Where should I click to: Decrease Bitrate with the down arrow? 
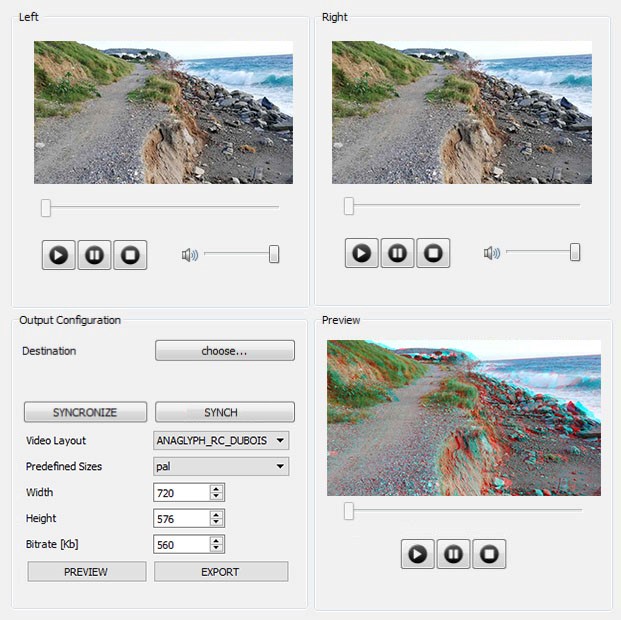[216, 549]
